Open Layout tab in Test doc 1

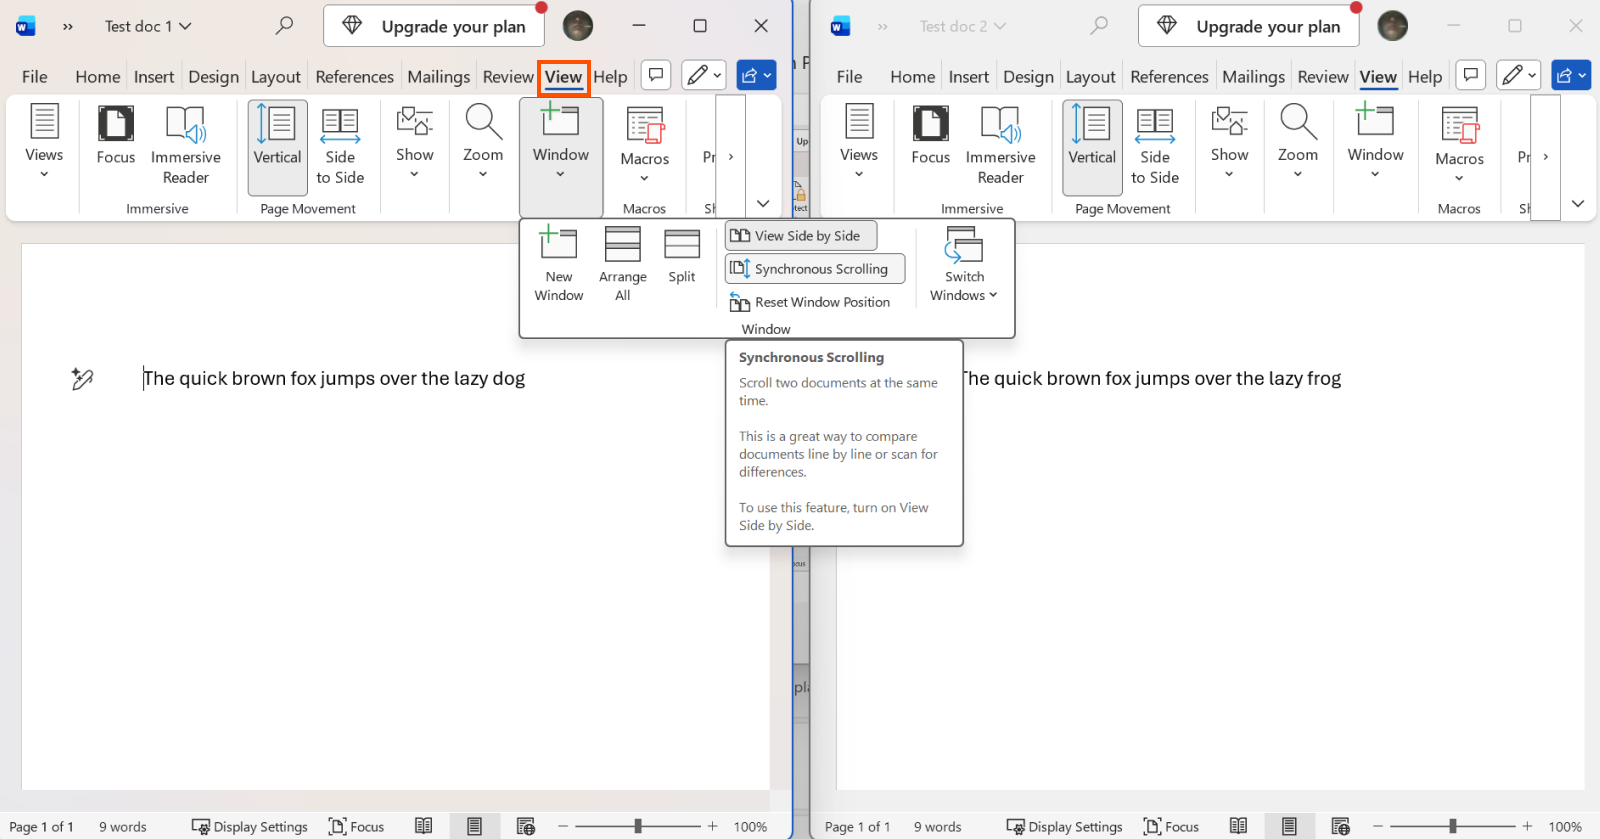click(276, 77)
